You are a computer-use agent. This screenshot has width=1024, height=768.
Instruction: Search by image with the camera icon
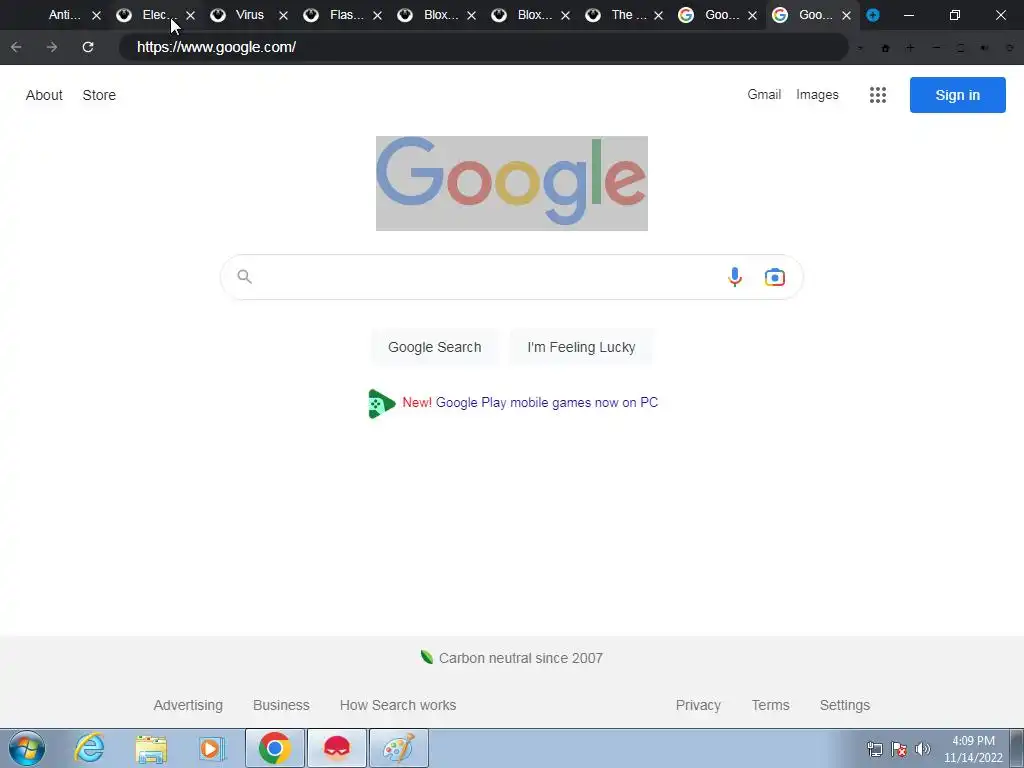click(775, 277)
